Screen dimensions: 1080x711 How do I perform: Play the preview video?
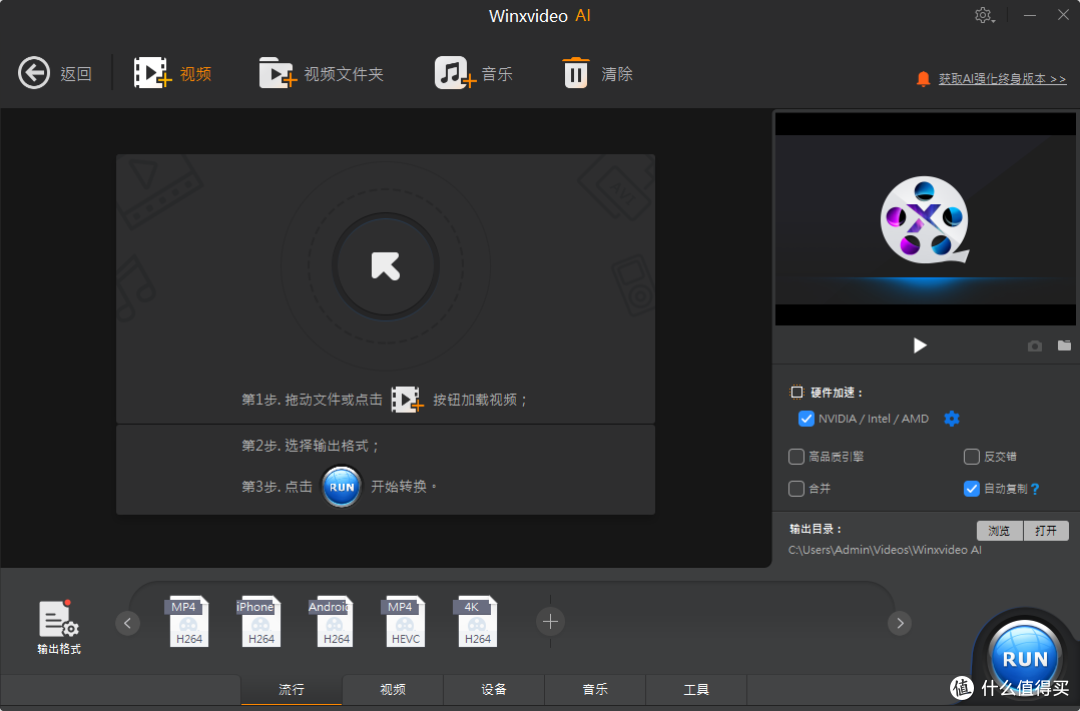(x=920, y=345)
